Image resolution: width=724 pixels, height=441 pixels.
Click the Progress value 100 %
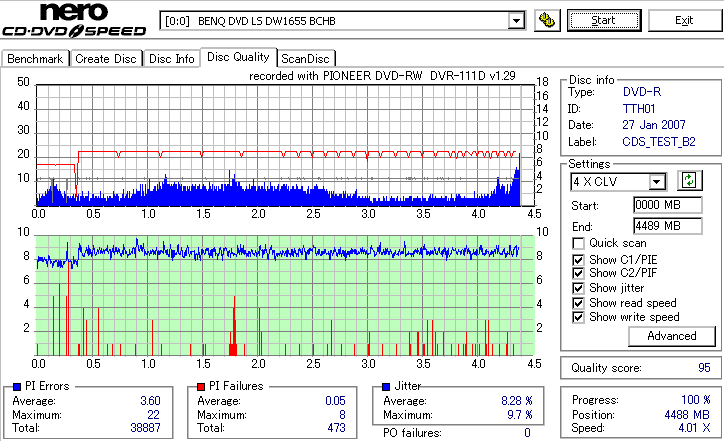(x=696, y=400)
